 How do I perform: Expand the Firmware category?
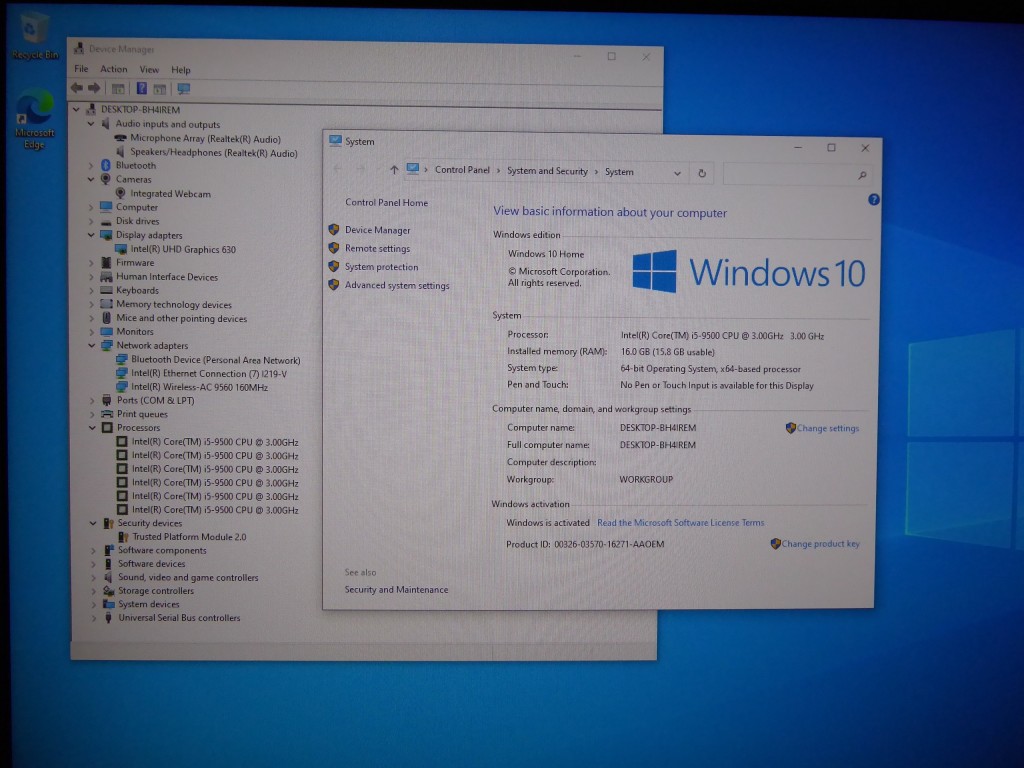point(91,263)
